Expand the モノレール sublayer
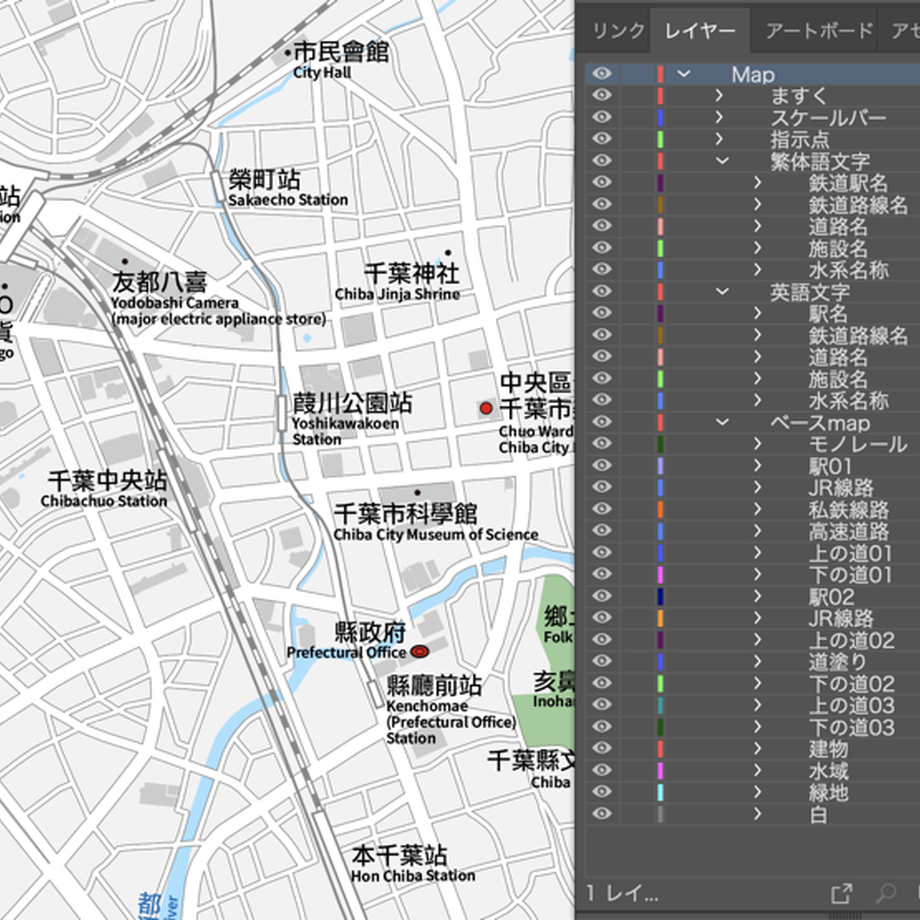Image resolution: width=920 pixels, height=920 pixels. (x=757, y=444)
